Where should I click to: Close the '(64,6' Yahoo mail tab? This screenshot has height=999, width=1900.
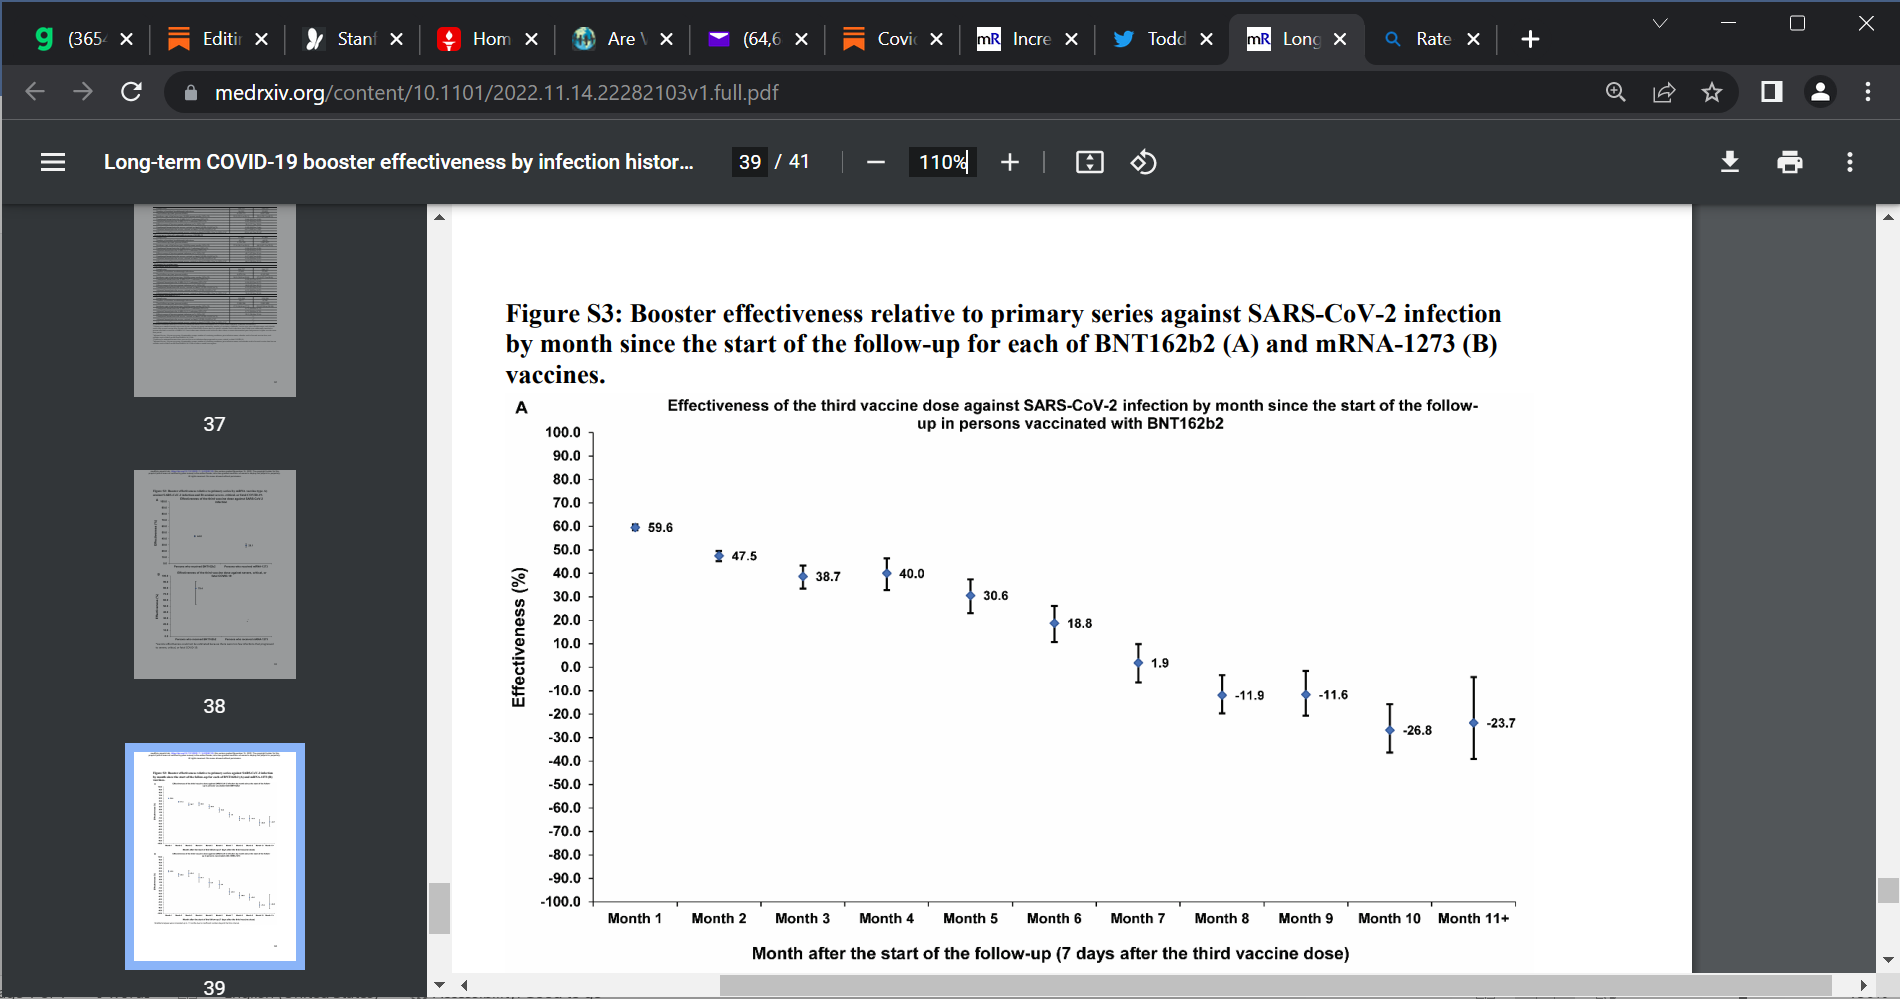(x=801, y=39)
